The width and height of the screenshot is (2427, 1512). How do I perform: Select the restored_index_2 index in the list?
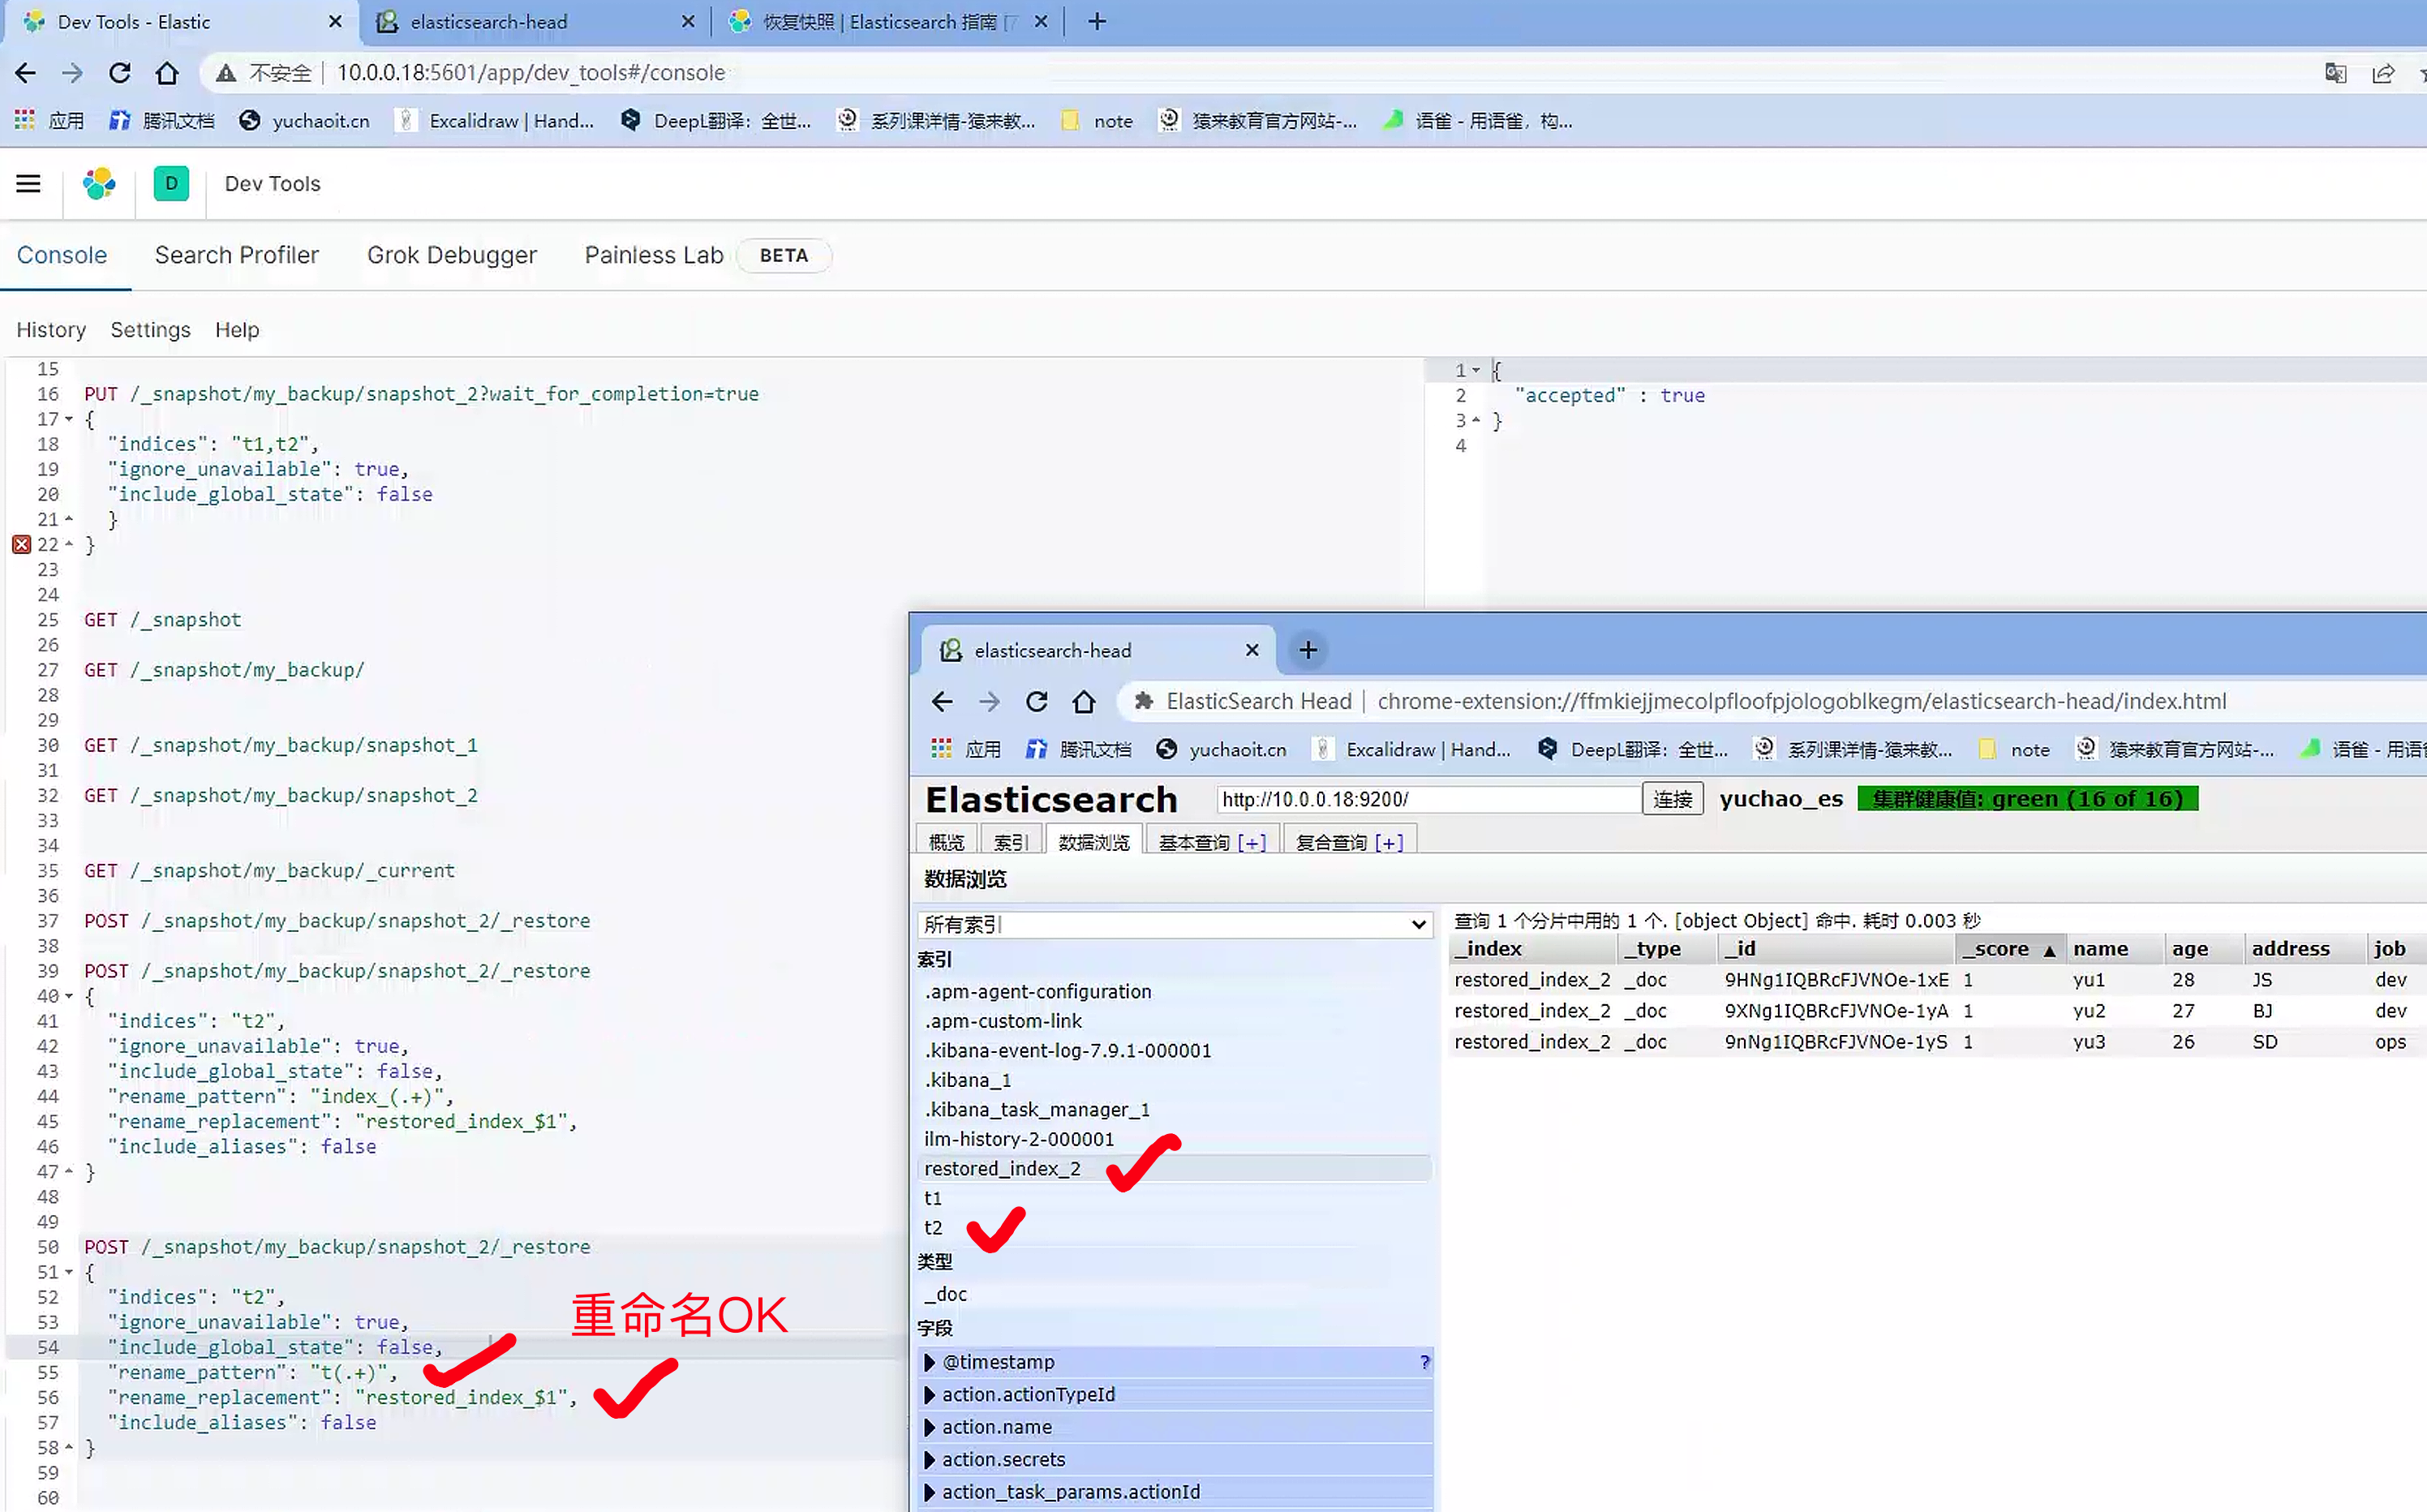[x=1002, y=1169]
